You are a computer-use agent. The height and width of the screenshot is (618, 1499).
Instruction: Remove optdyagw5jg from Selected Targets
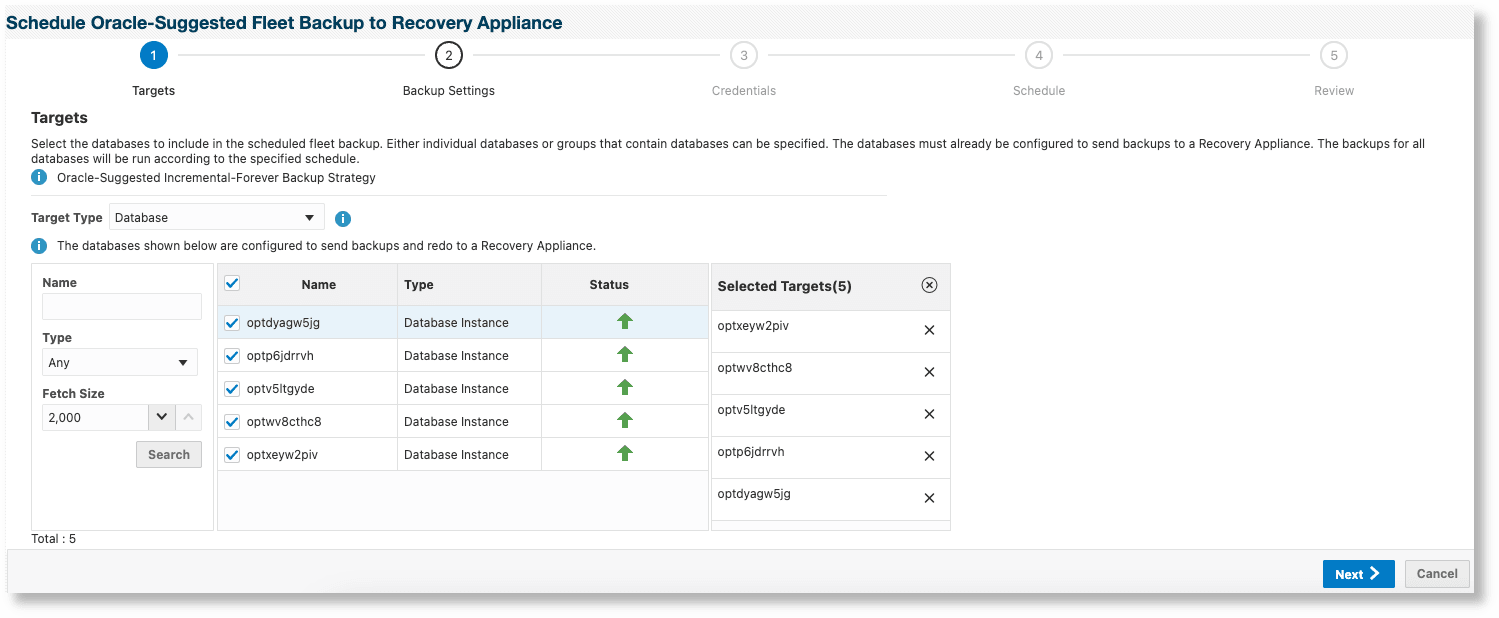pyautogui.click(x=929, y=498)
